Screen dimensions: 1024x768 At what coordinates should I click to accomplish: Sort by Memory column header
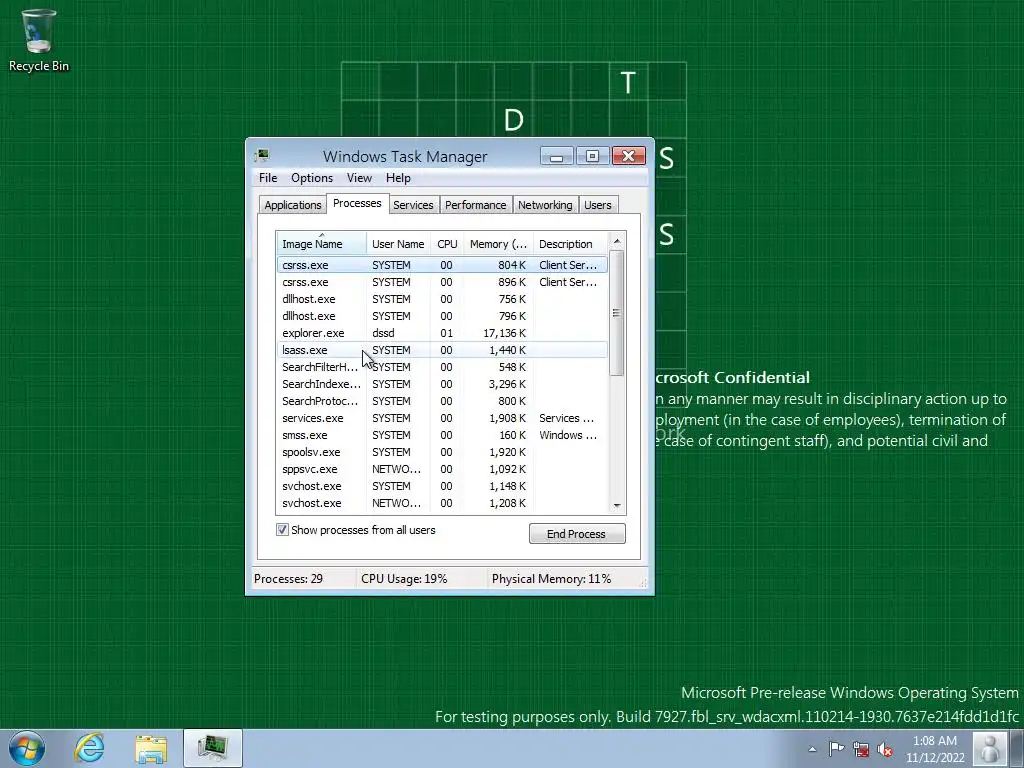coord(498,244)
